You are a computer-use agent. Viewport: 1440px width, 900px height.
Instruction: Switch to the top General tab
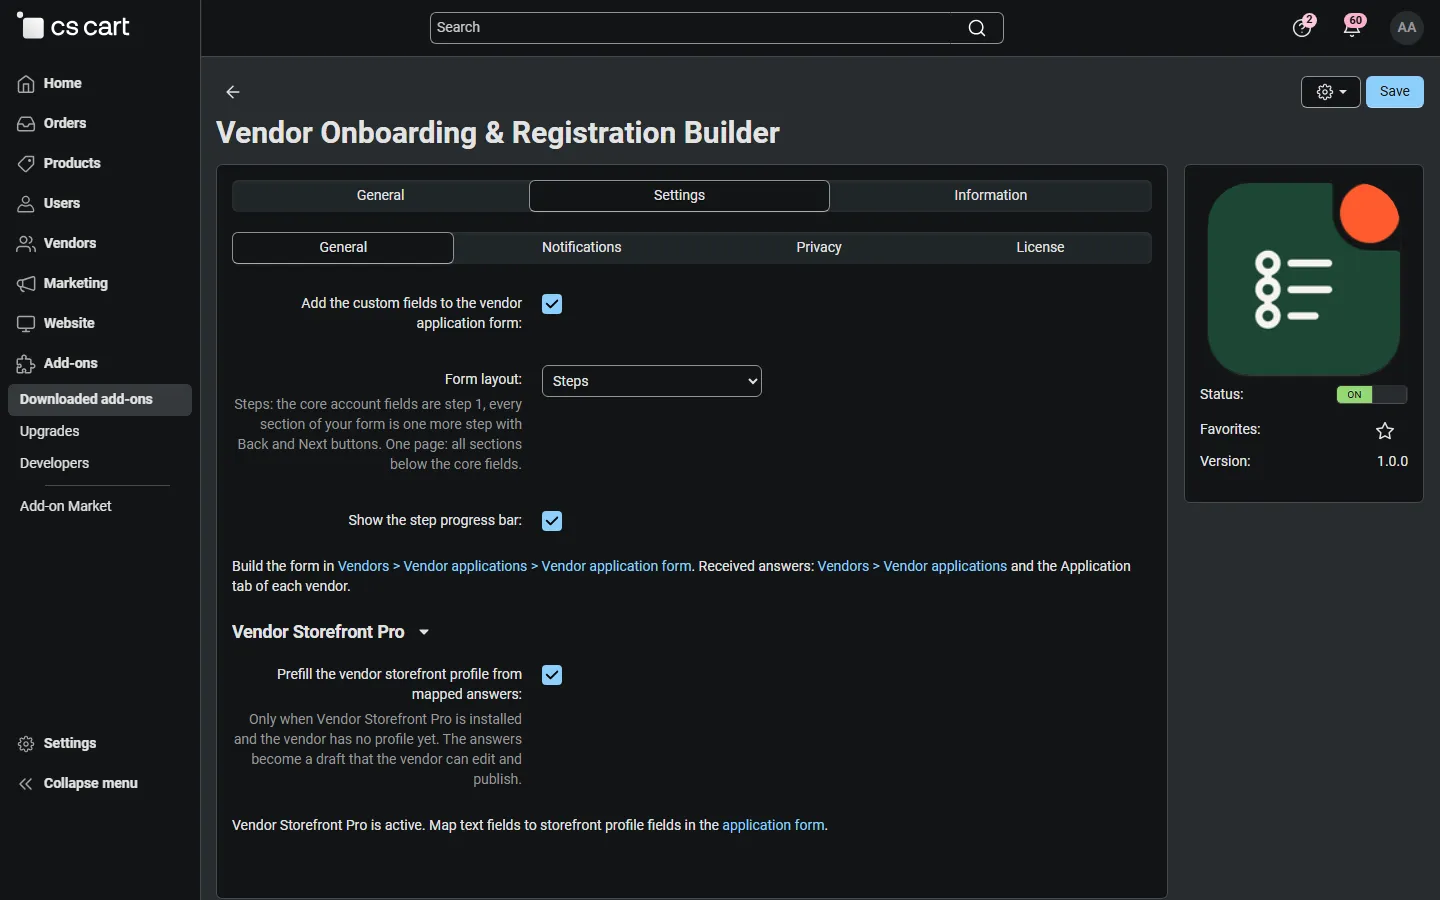click(381, 196)
